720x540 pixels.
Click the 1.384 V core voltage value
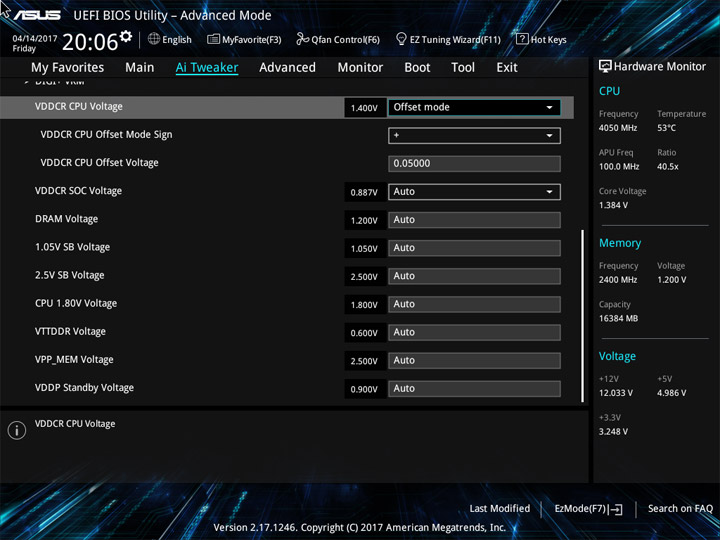613,205
